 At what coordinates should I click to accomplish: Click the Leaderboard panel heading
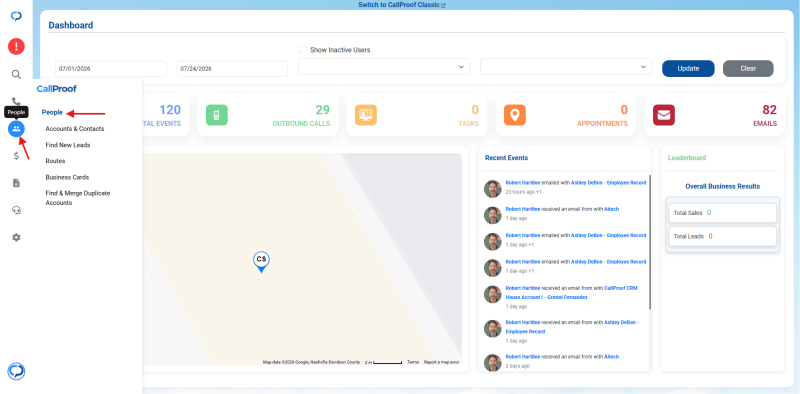687,158
